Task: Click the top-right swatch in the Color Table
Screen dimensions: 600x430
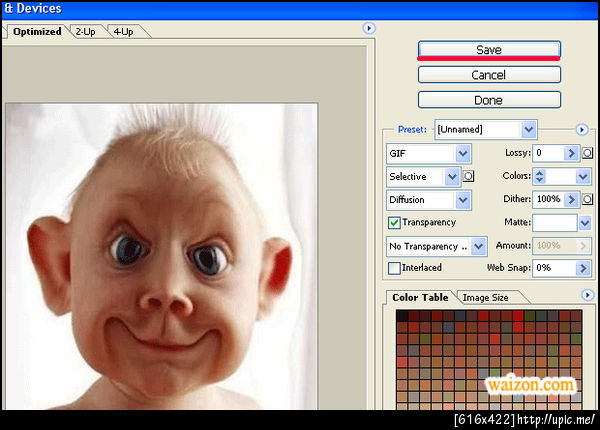Action: [576, 316]
